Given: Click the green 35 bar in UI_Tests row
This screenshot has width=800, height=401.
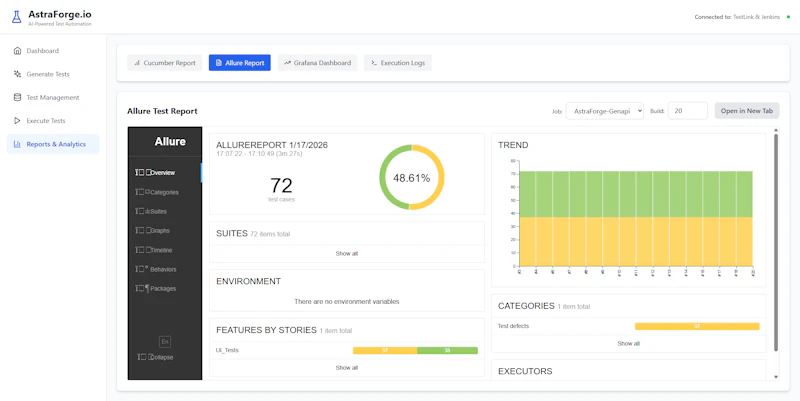Looking at the screenshot, I should click(447, 350).
